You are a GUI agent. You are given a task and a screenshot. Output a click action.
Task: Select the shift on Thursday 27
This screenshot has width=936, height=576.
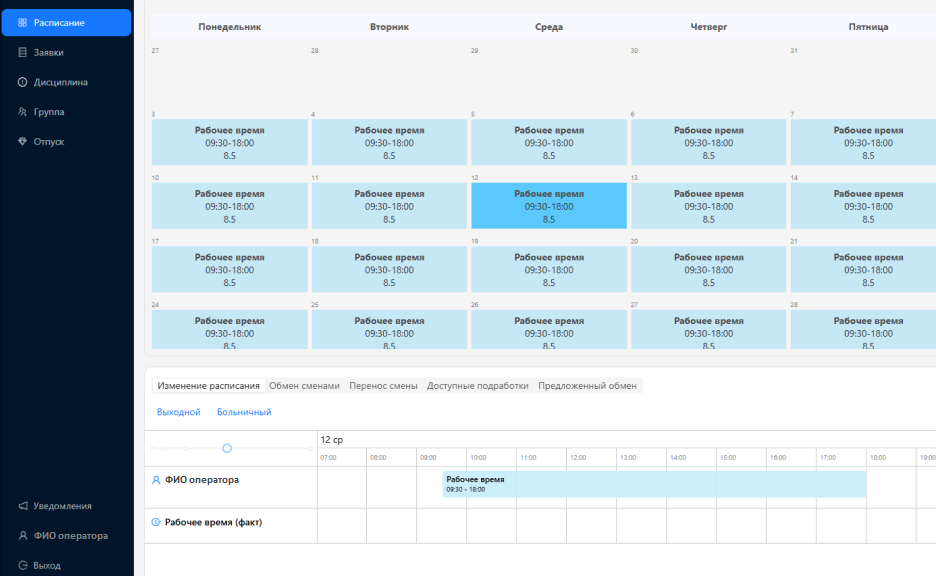click(709, 329)
